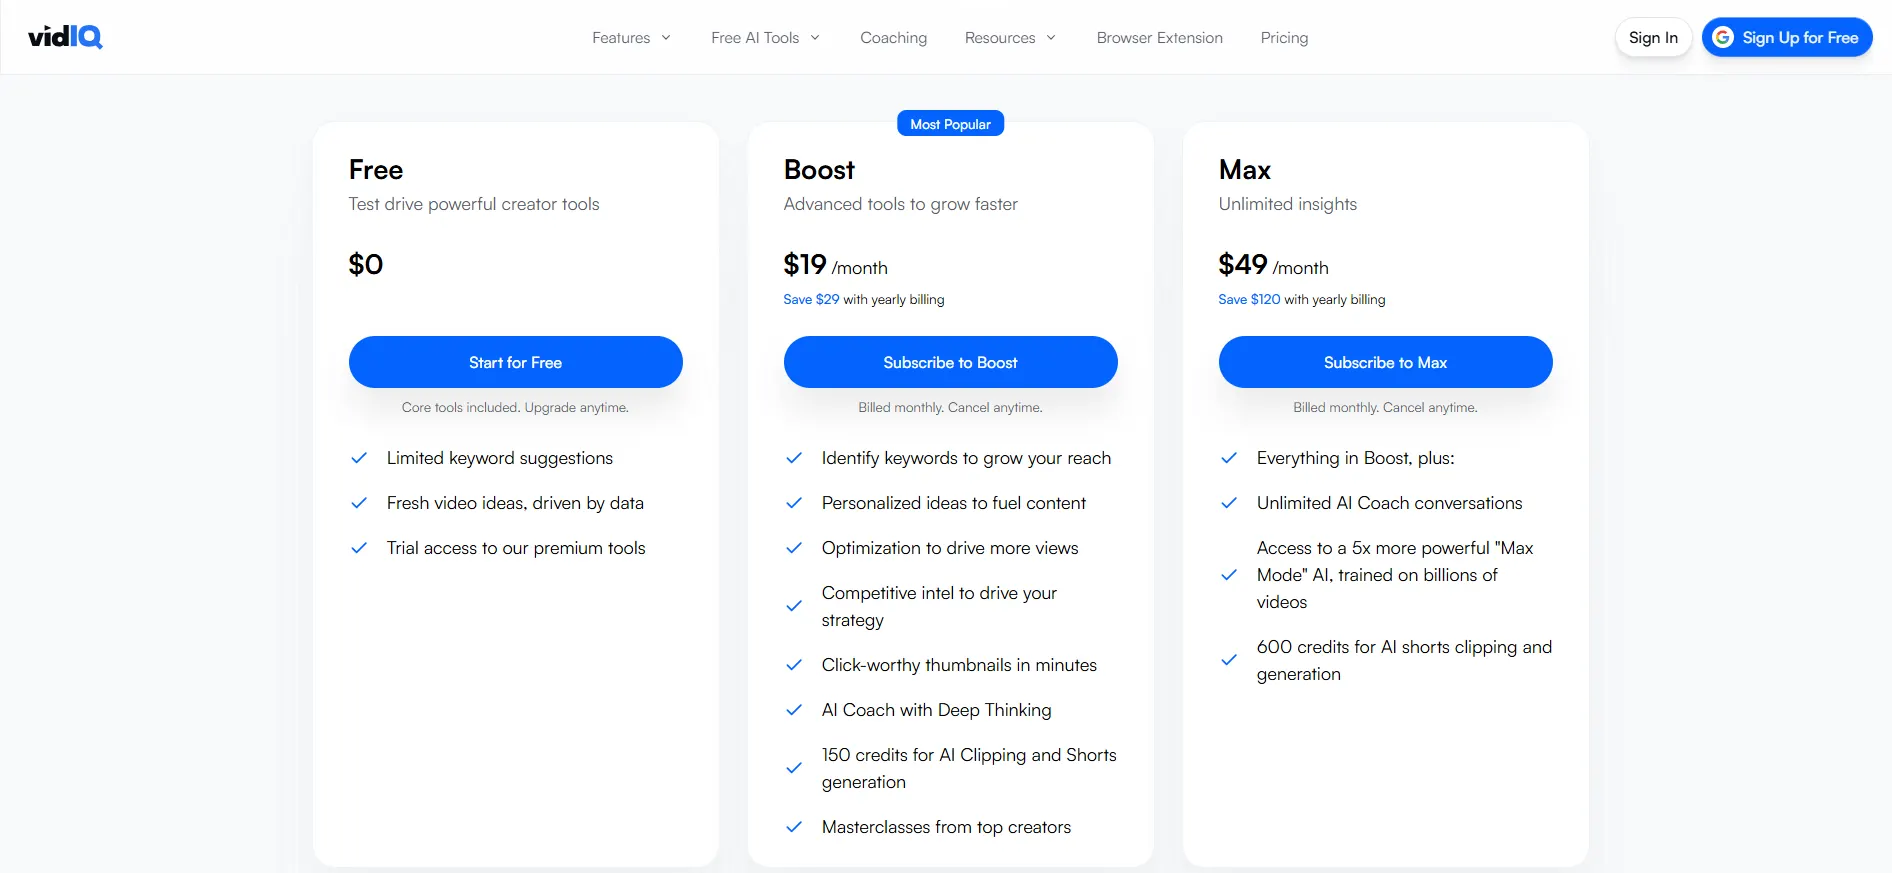Click the checkmark next to 'Masterclasses from top creators'

(x=794, y=827)
